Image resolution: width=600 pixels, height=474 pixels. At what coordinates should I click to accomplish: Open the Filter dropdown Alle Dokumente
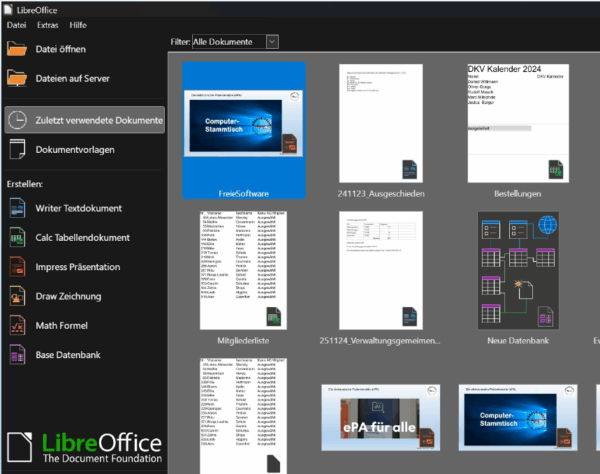tap(228, 41)
